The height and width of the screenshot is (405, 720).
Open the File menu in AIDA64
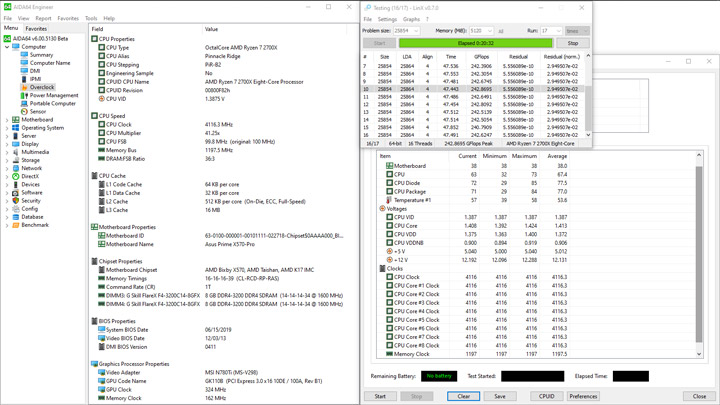[8, 18]
